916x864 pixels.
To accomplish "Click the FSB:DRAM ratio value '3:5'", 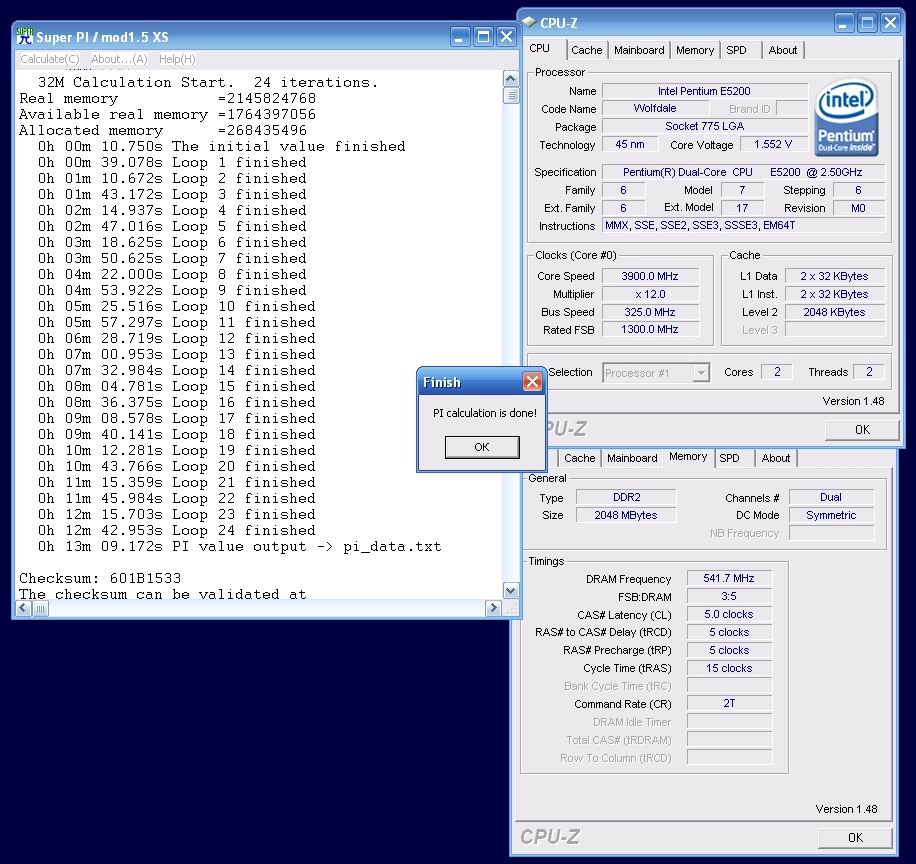I will (x=729, y=596).
